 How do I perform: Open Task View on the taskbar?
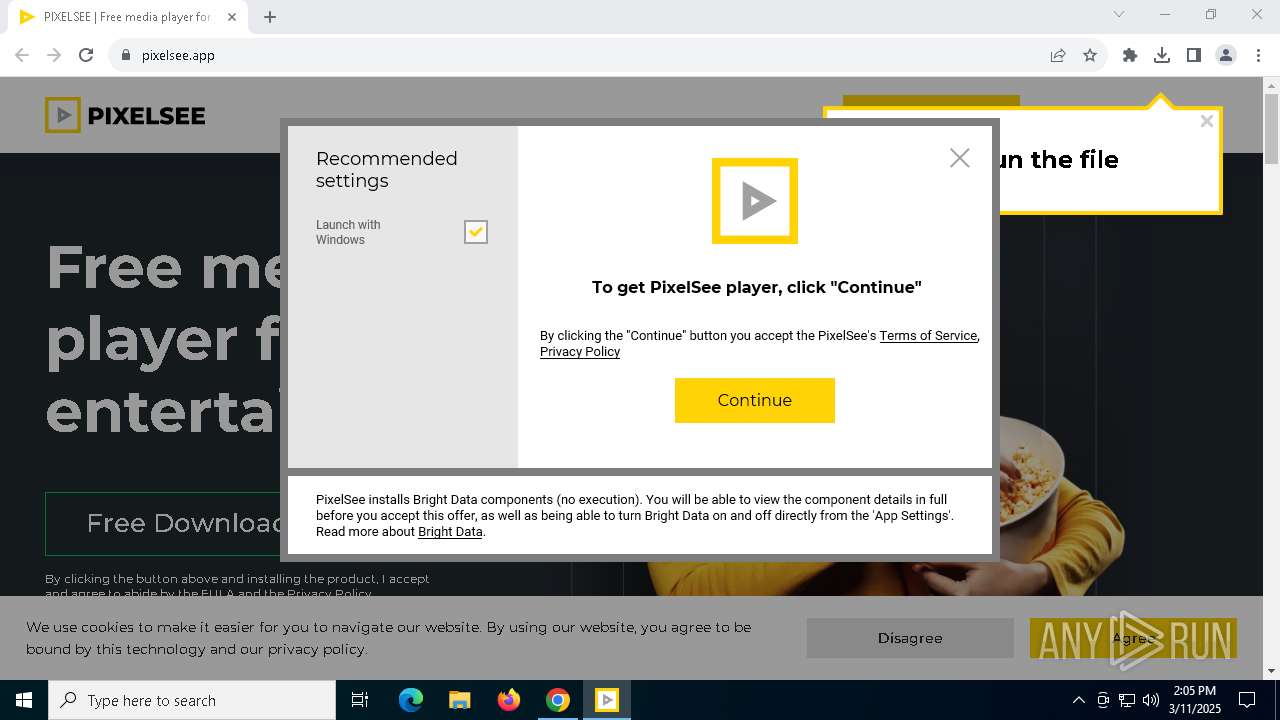360,700
